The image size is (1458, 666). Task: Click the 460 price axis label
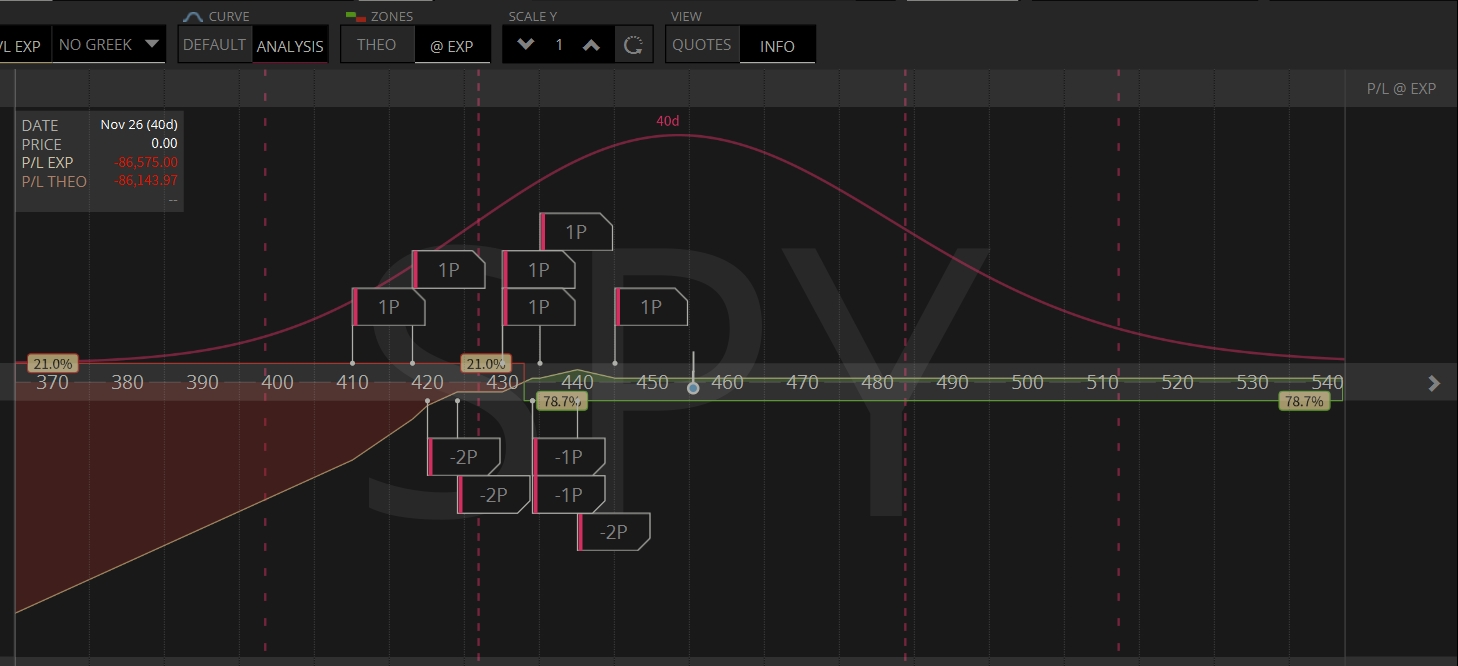727,382
